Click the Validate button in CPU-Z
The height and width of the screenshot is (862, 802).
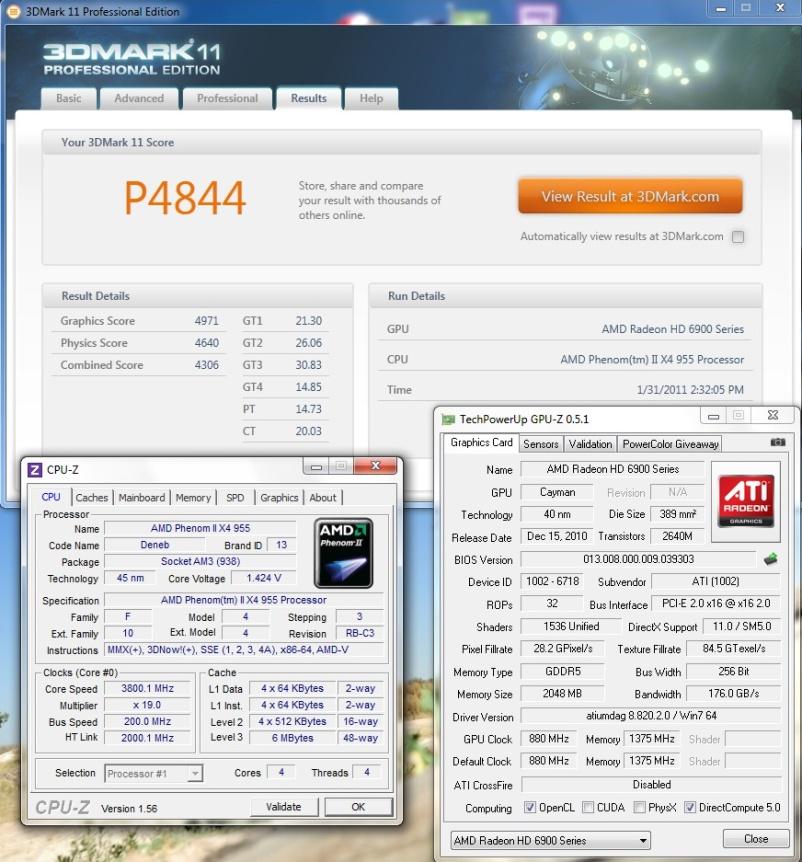point(284,806)
